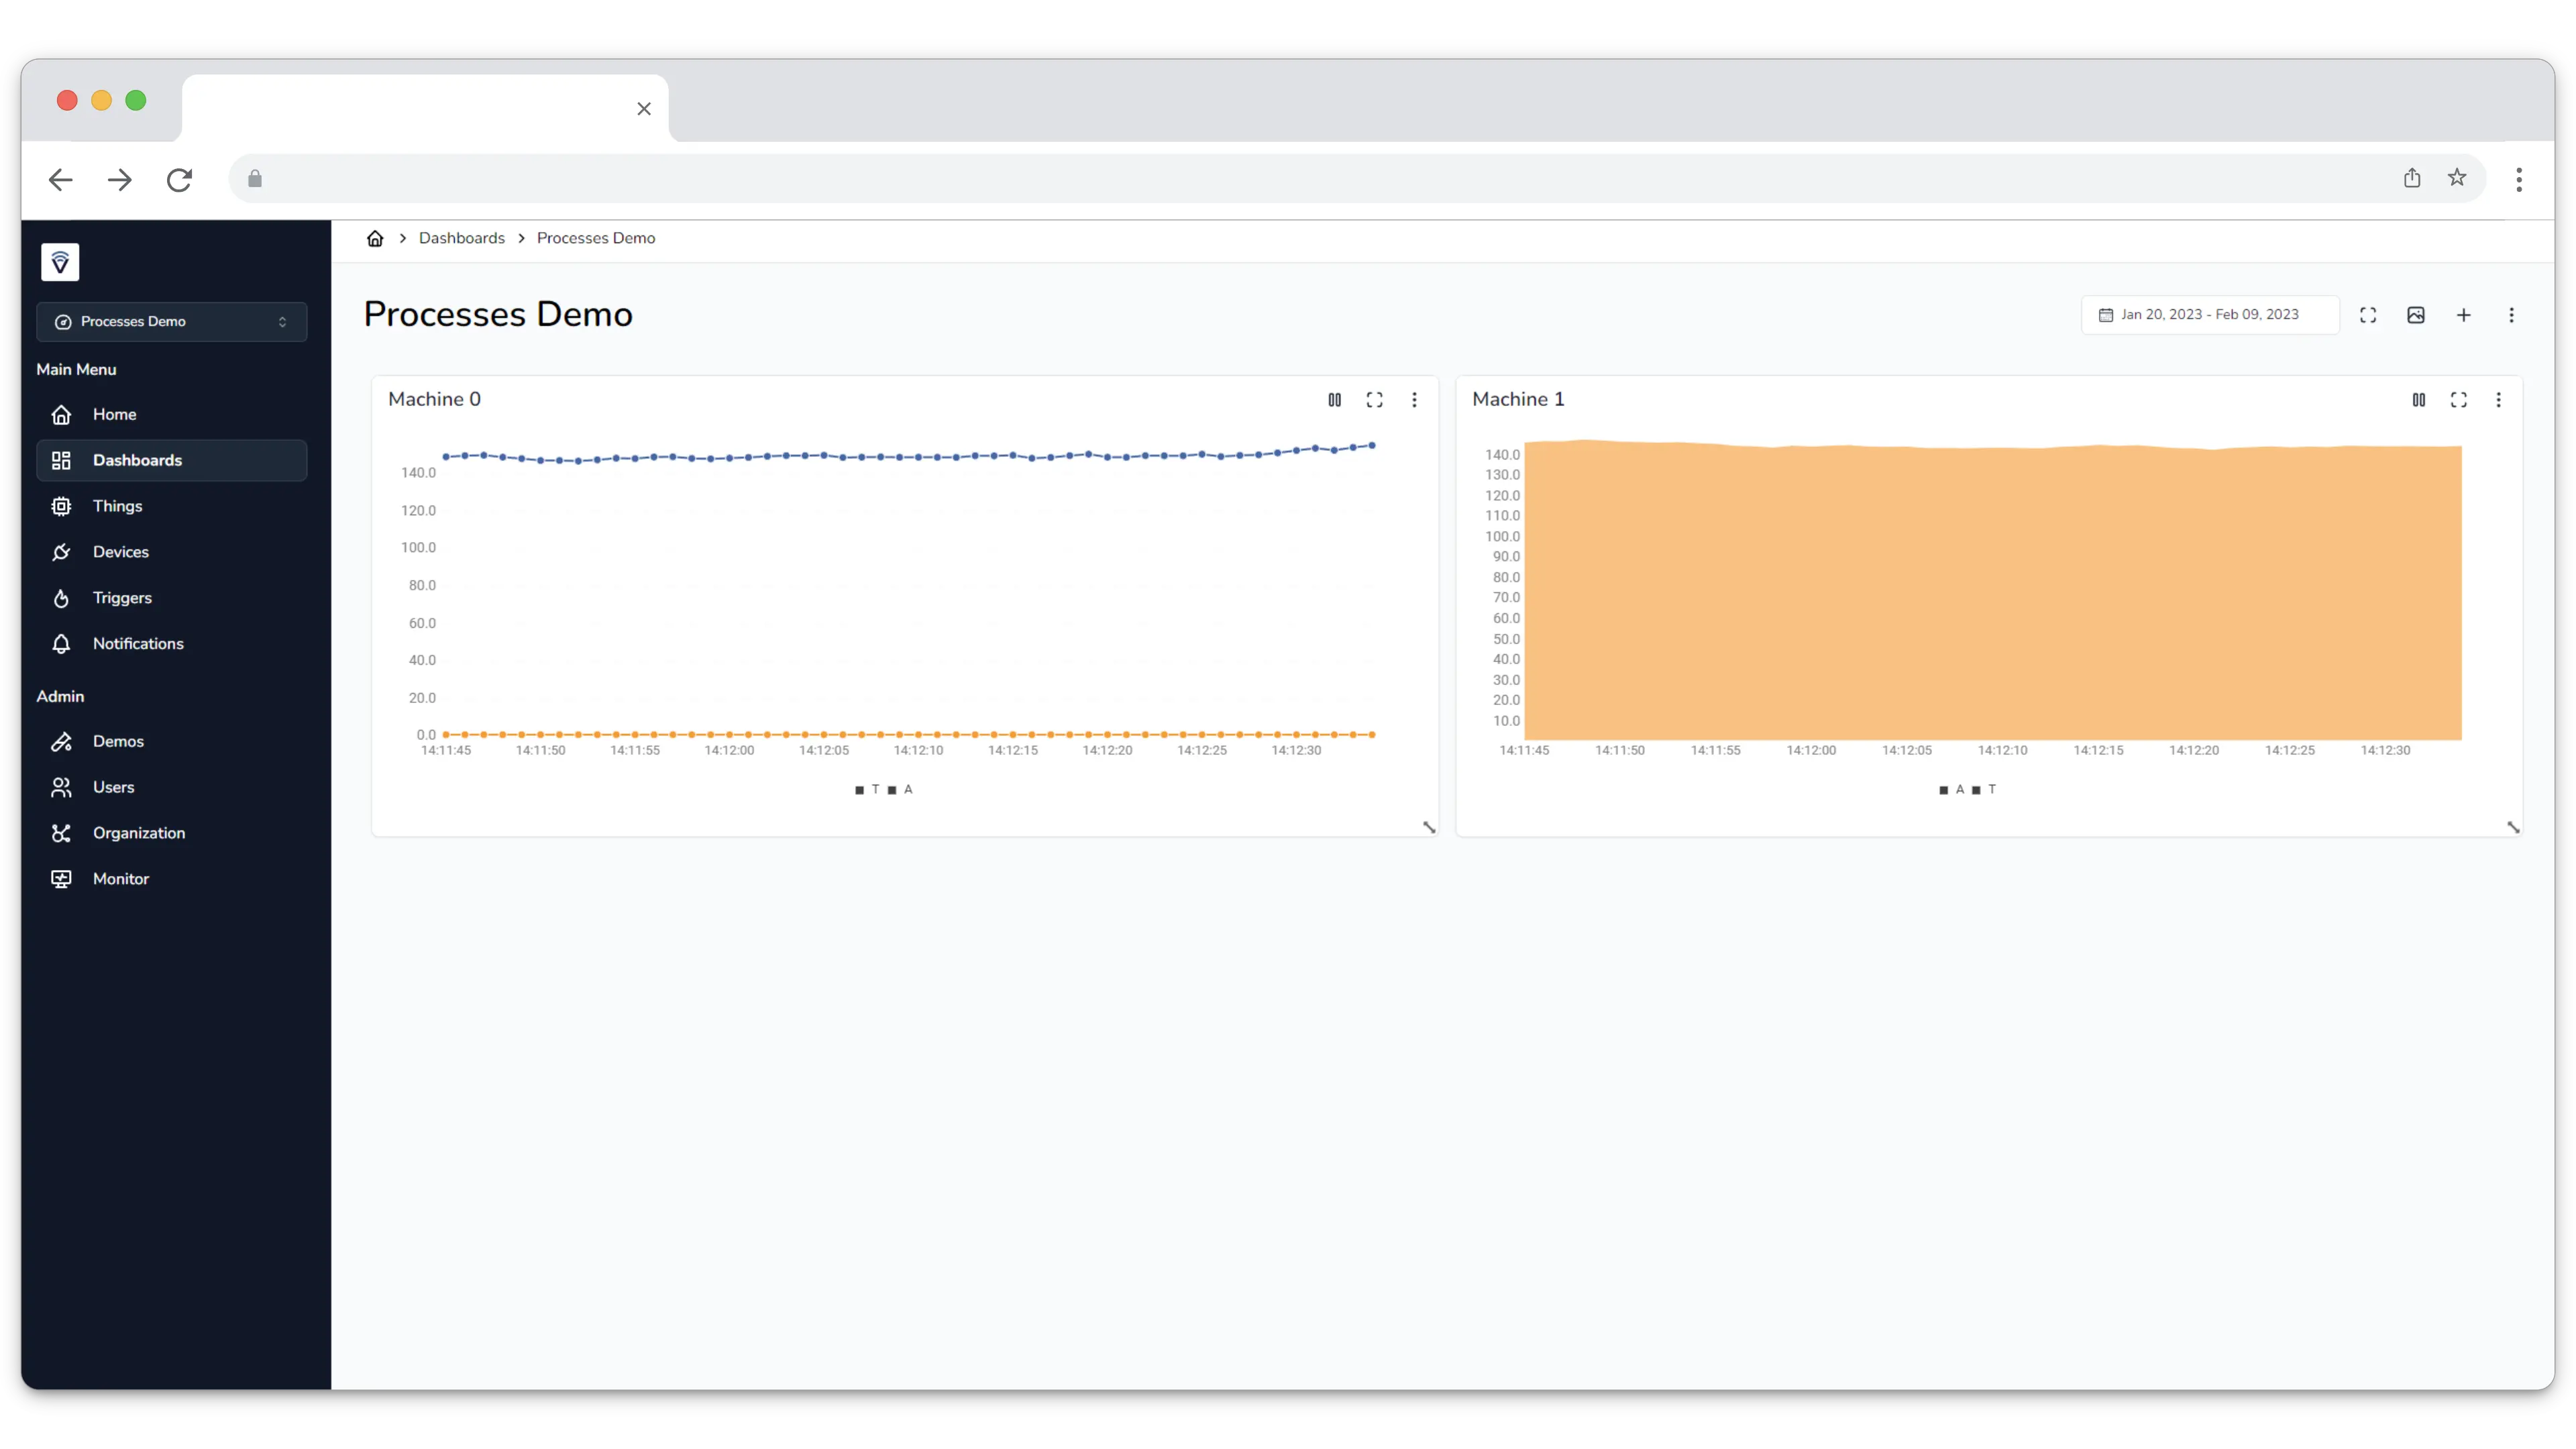
Task: Pause live updates on Machine 1 chart
Action: point(2419,400)
